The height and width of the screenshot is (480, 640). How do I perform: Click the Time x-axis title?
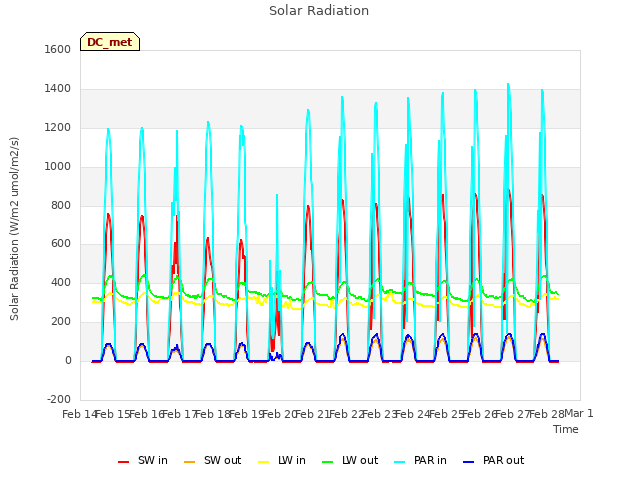(565, 429)
